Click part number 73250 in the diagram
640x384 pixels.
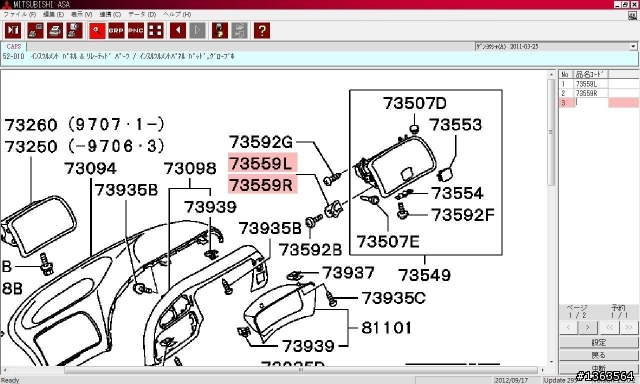pyautogui.click(x=31, y=146)
